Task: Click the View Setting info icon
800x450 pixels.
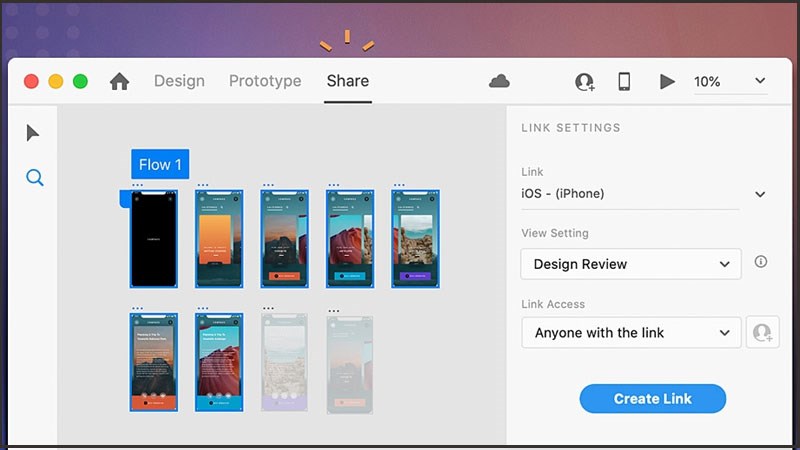Action: click(761, 262)
